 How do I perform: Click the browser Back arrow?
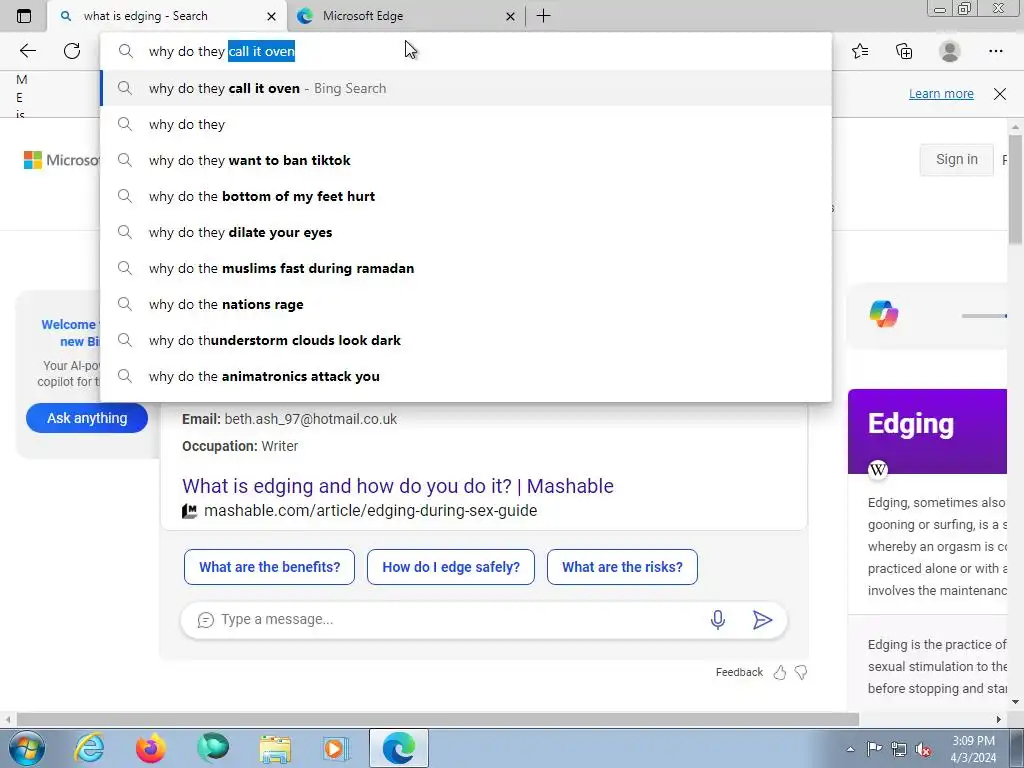(27, 51)
